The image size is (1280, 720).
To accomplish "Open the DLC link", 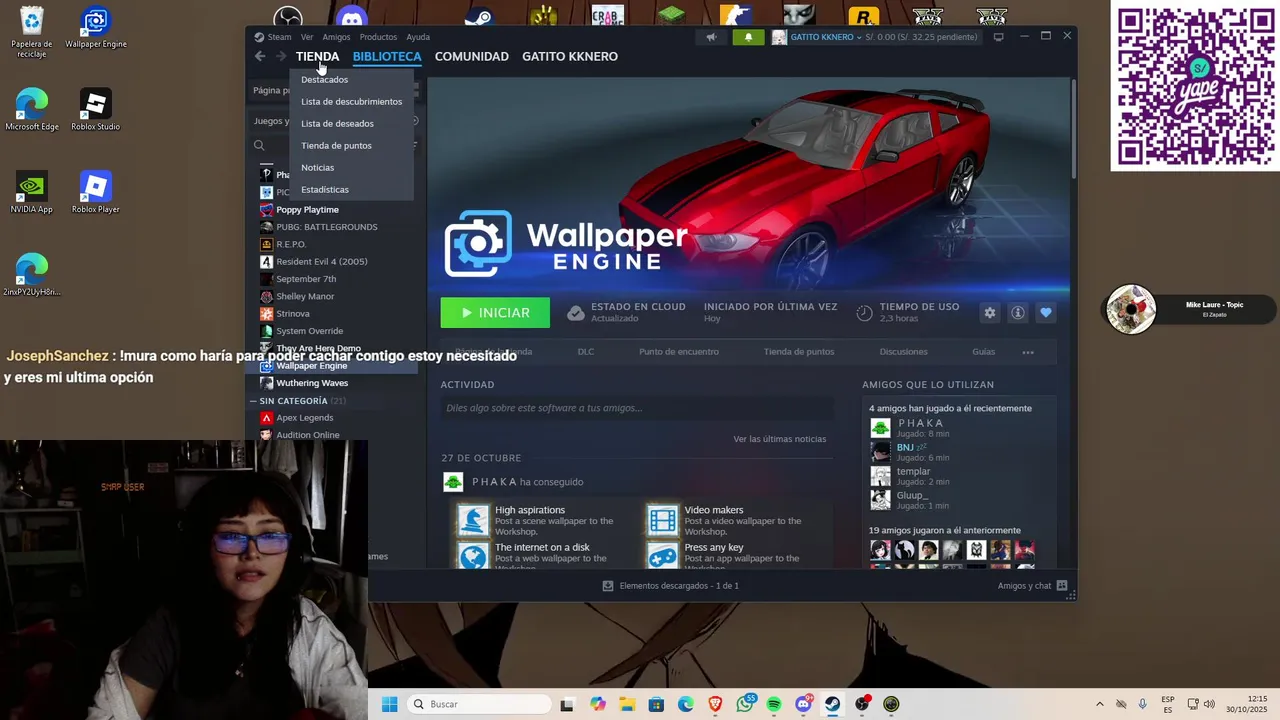I will coord(586,352).
